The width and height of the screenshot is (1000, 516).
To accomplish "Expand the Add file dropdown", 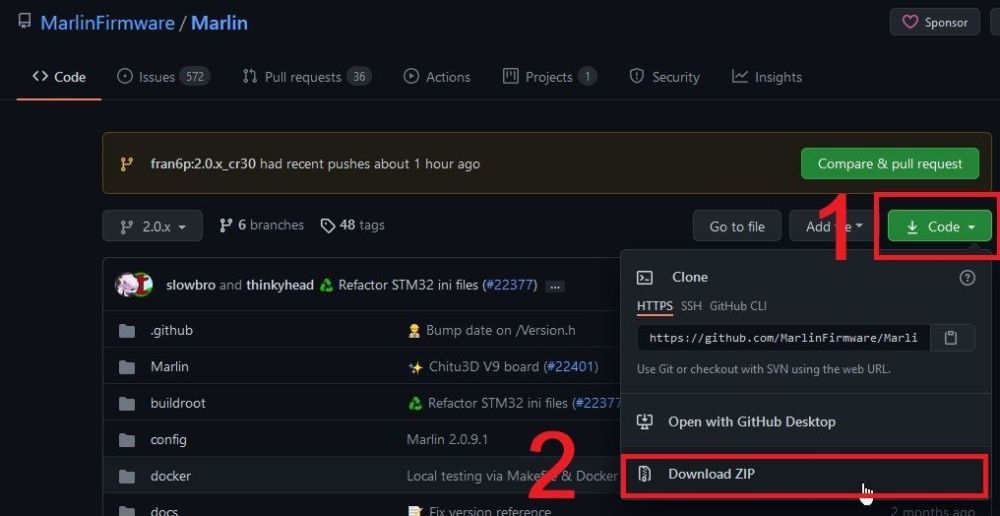I will click(x=828, y=227).
